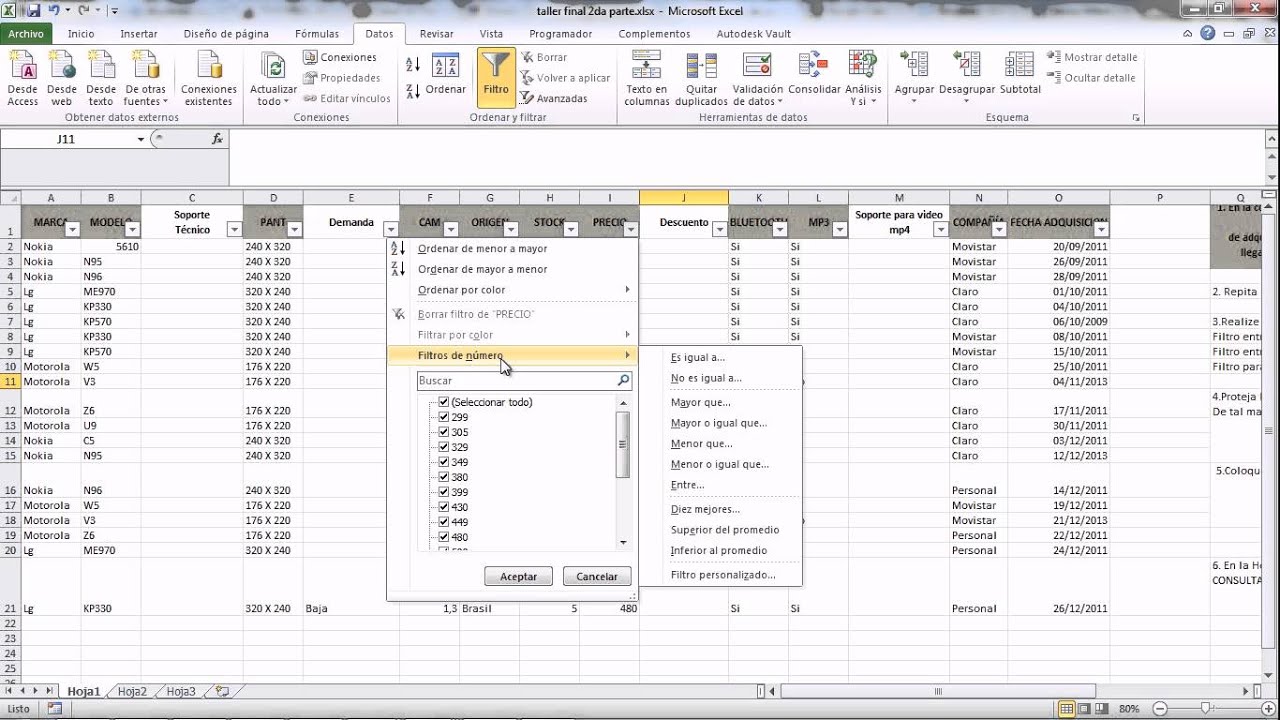This screenshot has height=720, width=1280.
Task: Click the Buscar search field
Action: 515,380
